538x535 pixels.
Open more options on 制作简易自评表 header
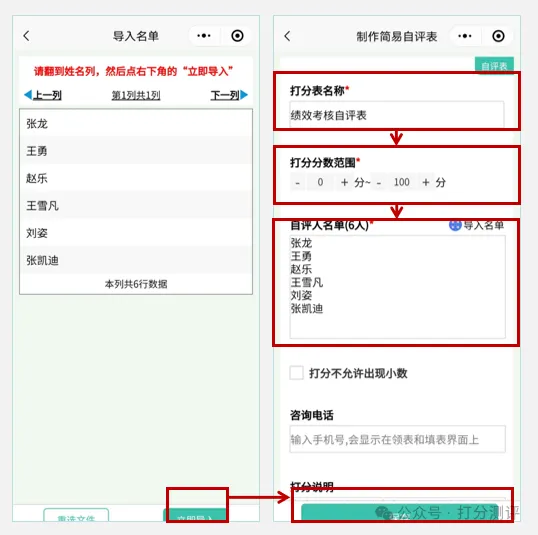point(465,36)
